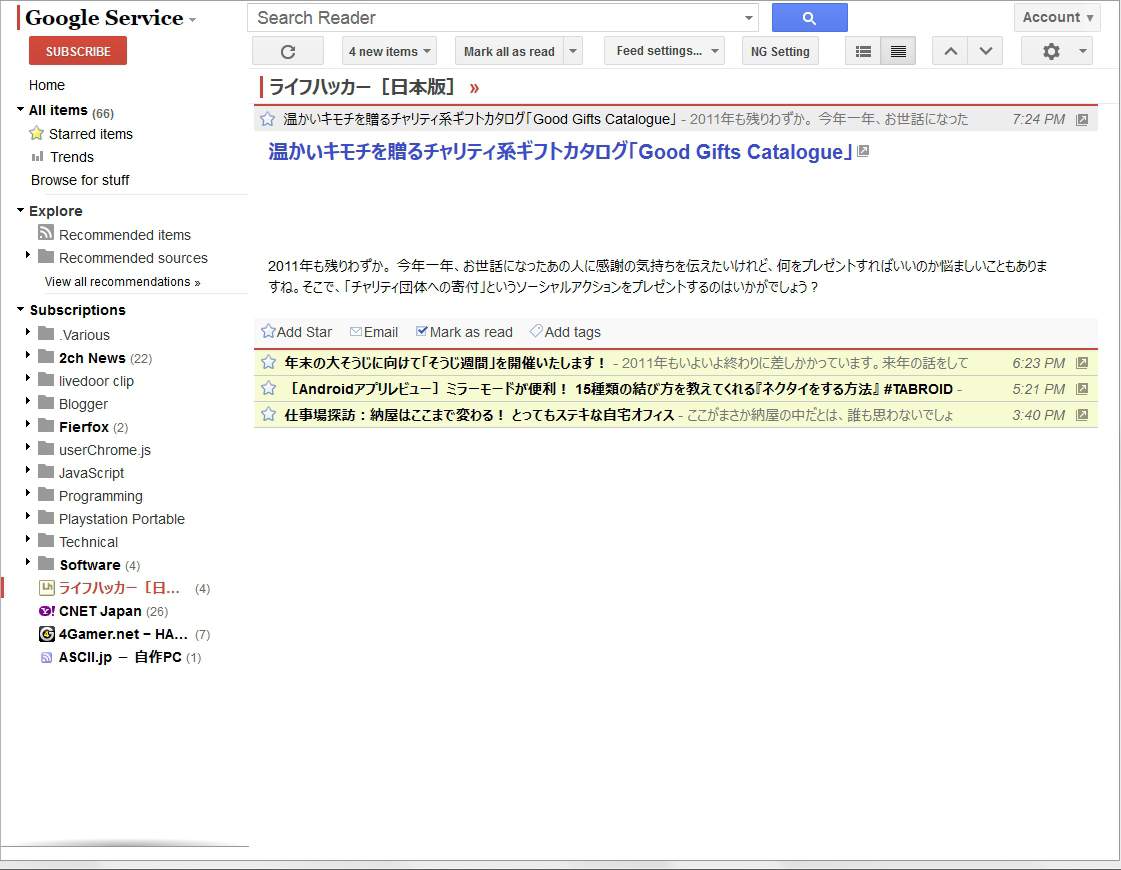Viewport: 1121px width, 870px height.
Task: Switch to expanded view icon
Action: (898, 51)
